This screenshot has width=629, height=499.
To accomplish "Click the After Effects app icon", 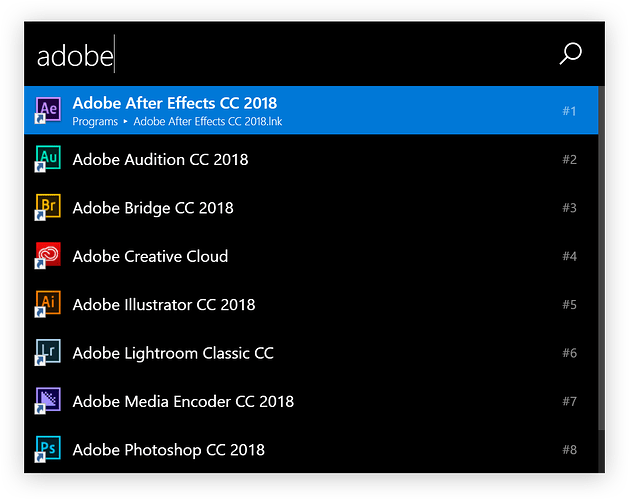I will [x=48, y=110].
